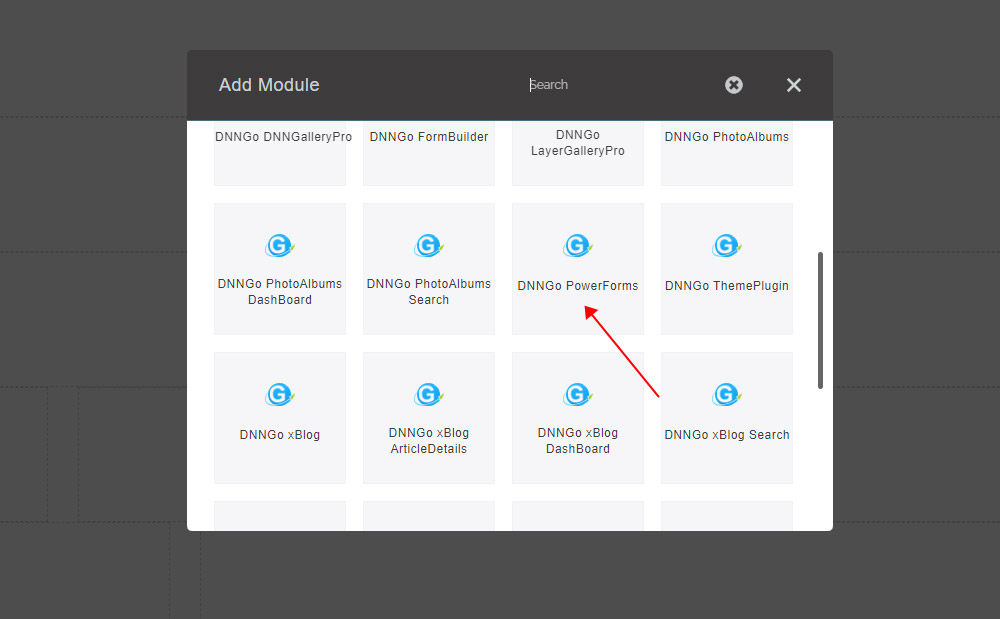Click the 'DNNGo PowerForms' label text
Viewport: 1000px width, 619px height.
(x=578, y=286)
